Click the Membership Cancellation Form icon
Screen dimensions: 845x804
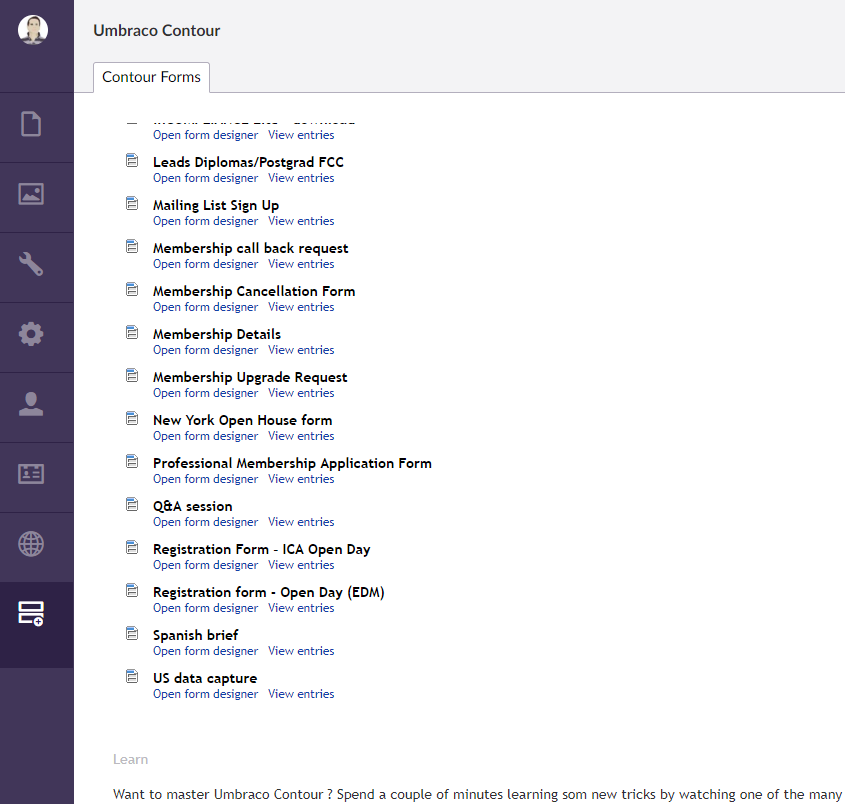(x=132, y=290)
